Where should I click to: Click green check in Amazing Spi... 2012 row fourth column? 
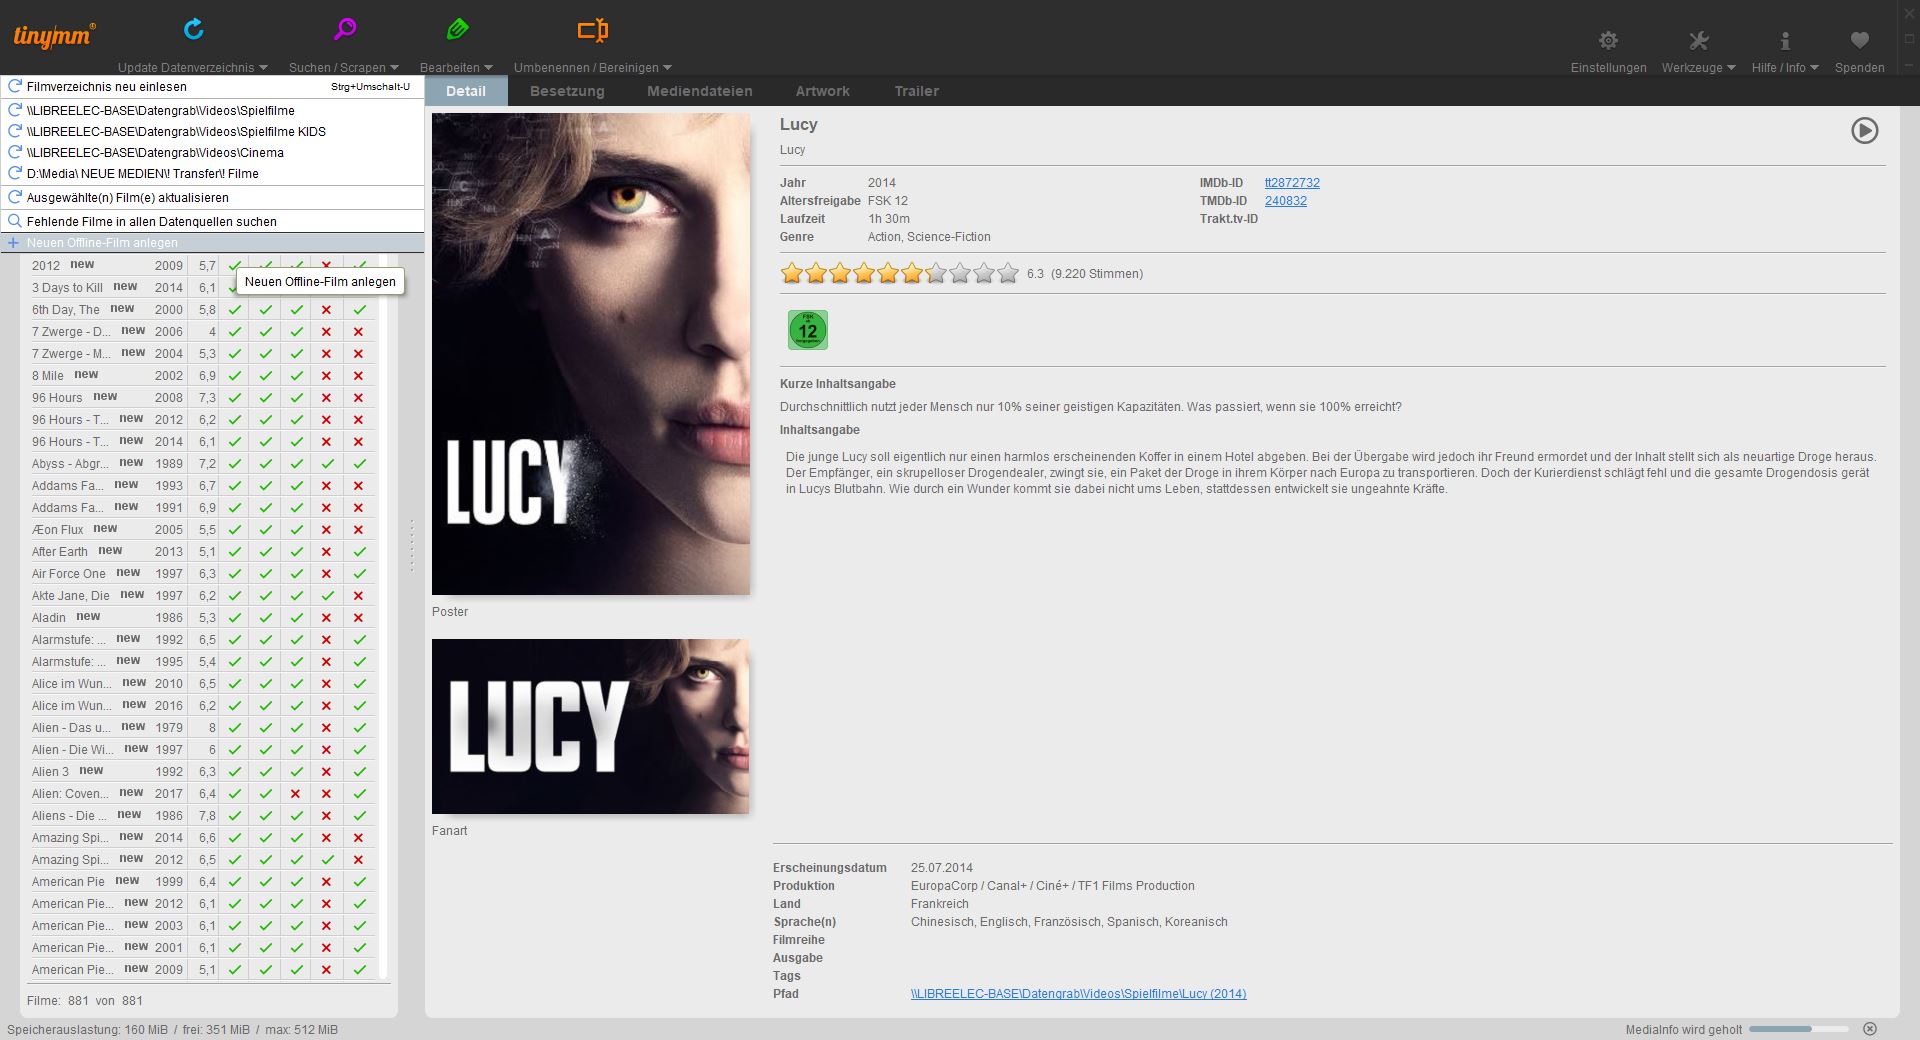tap(327, 859)
